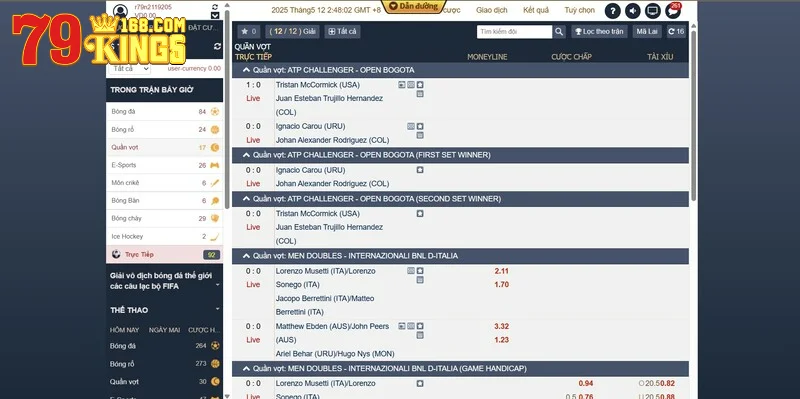Click the main page vertical scrollbar
This screenshot has width=800, height=399.
click(693, 112)
